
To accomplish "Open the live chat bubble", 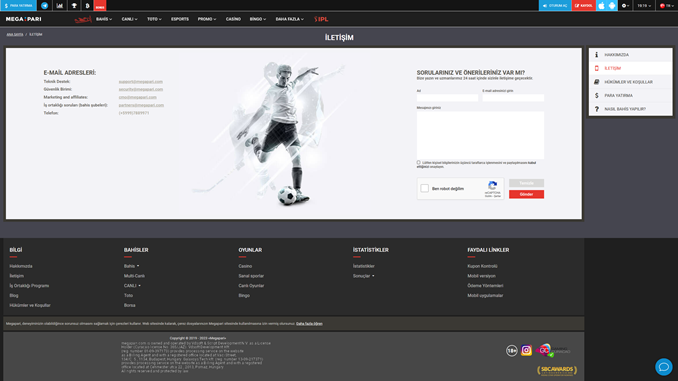I will click(x=664, y=367).
